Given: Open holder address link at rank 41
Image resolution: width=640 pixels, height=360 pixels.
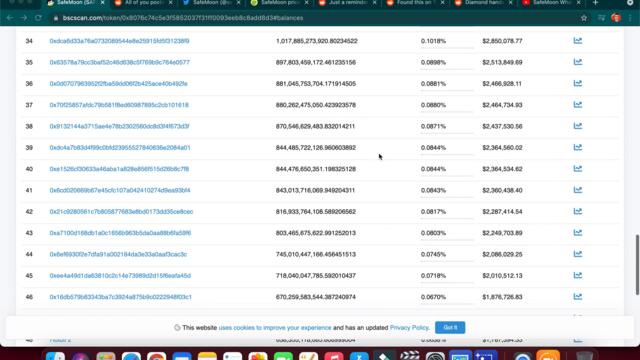Looking at the screenshot, I should [120, 190].
